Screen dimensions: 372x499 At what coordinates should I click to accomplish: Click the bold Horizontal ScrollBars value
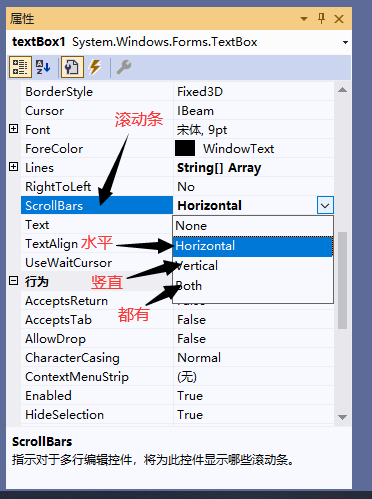tap(210, 206)
